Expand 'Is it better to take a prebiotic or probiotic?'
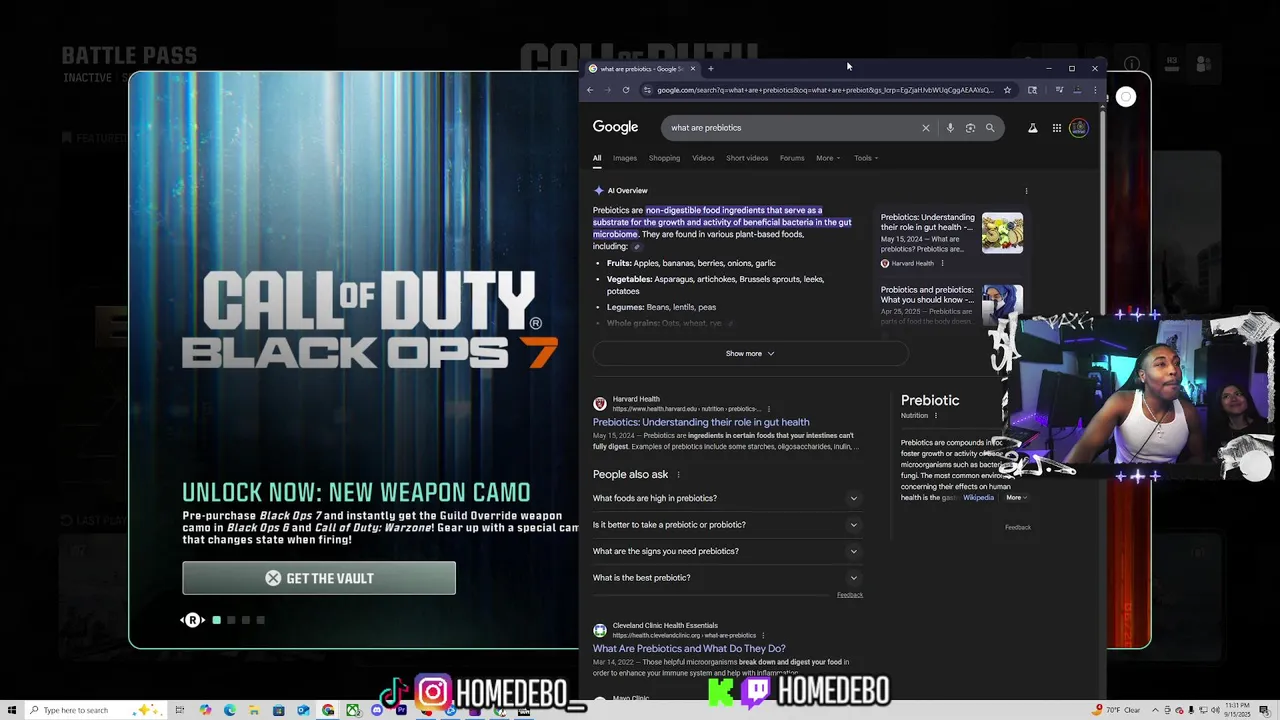 727,525
